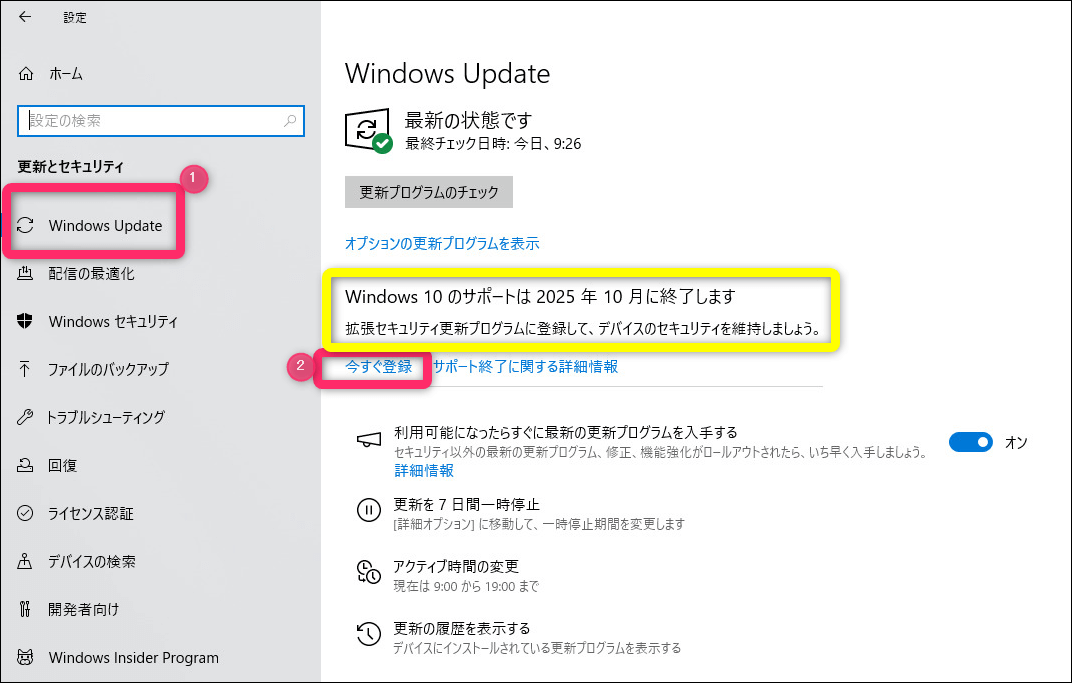The image size is (1072, 683).
Task: Click the Home house icon
Action: pos(25,73)
